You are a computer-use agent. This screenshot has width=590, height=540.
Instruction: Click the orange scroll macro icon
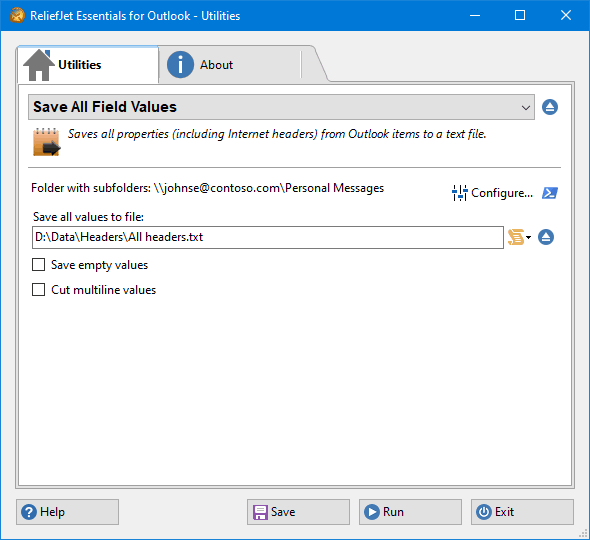click(x=516, y=237)
